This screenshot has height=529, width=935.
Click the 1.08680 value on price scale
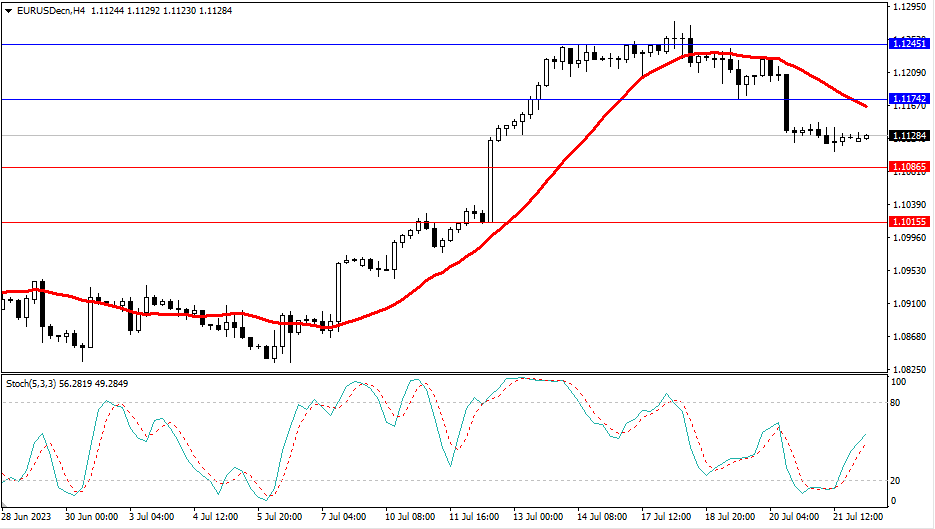pyautogui.click(x=908, y=337)
